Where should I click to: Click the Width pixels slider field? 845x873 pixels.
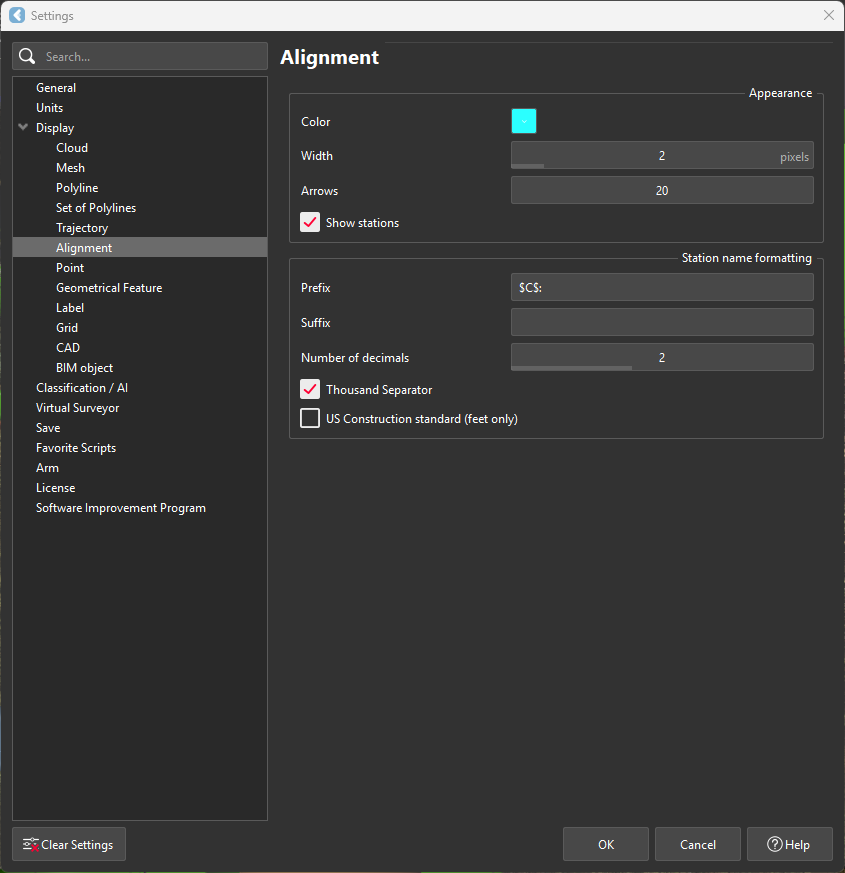point(661,156)
